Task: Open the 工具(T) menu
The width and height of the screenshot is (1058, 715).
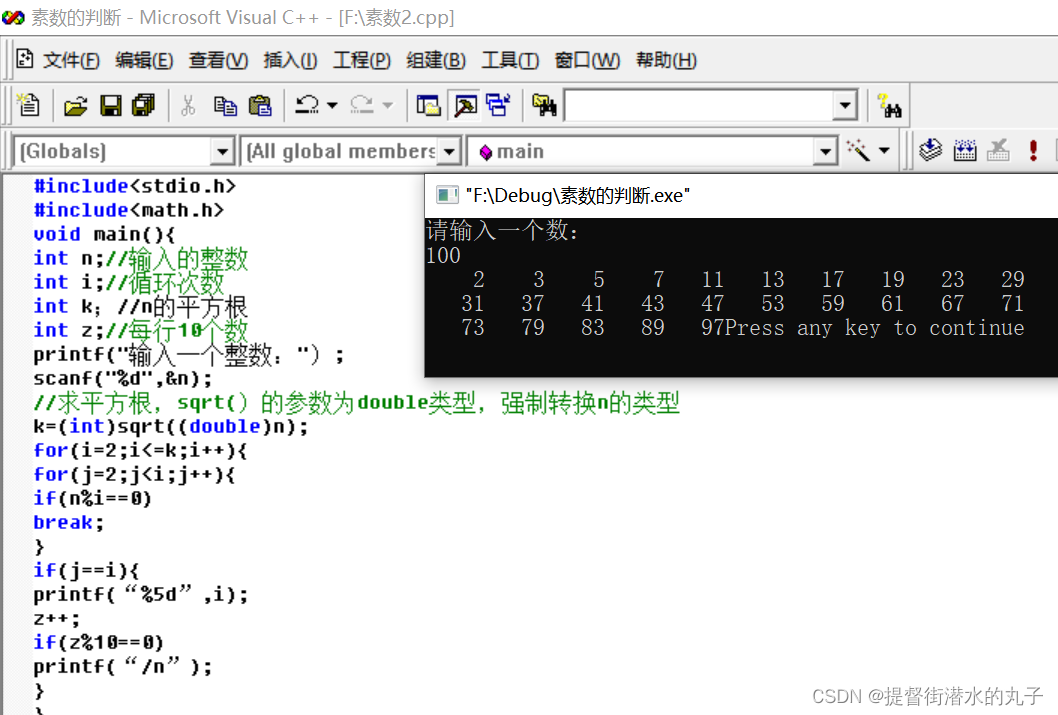Action: [x=510, y=60]
